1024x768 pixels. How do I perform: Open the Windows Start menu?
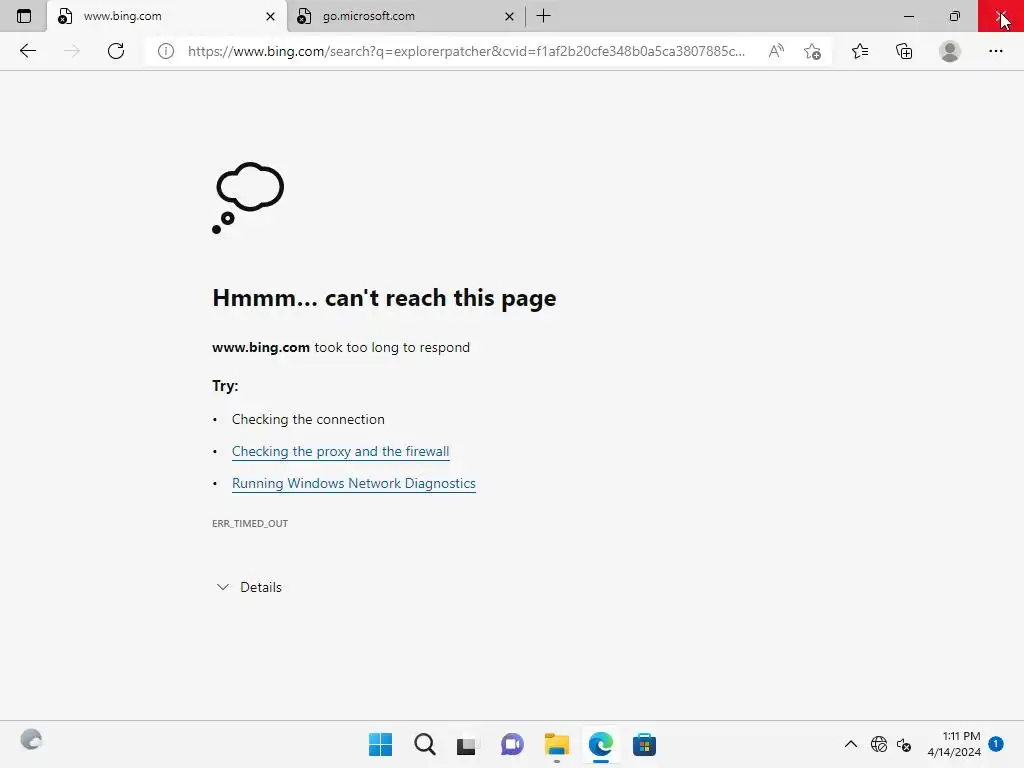click(x=380, y=744)
